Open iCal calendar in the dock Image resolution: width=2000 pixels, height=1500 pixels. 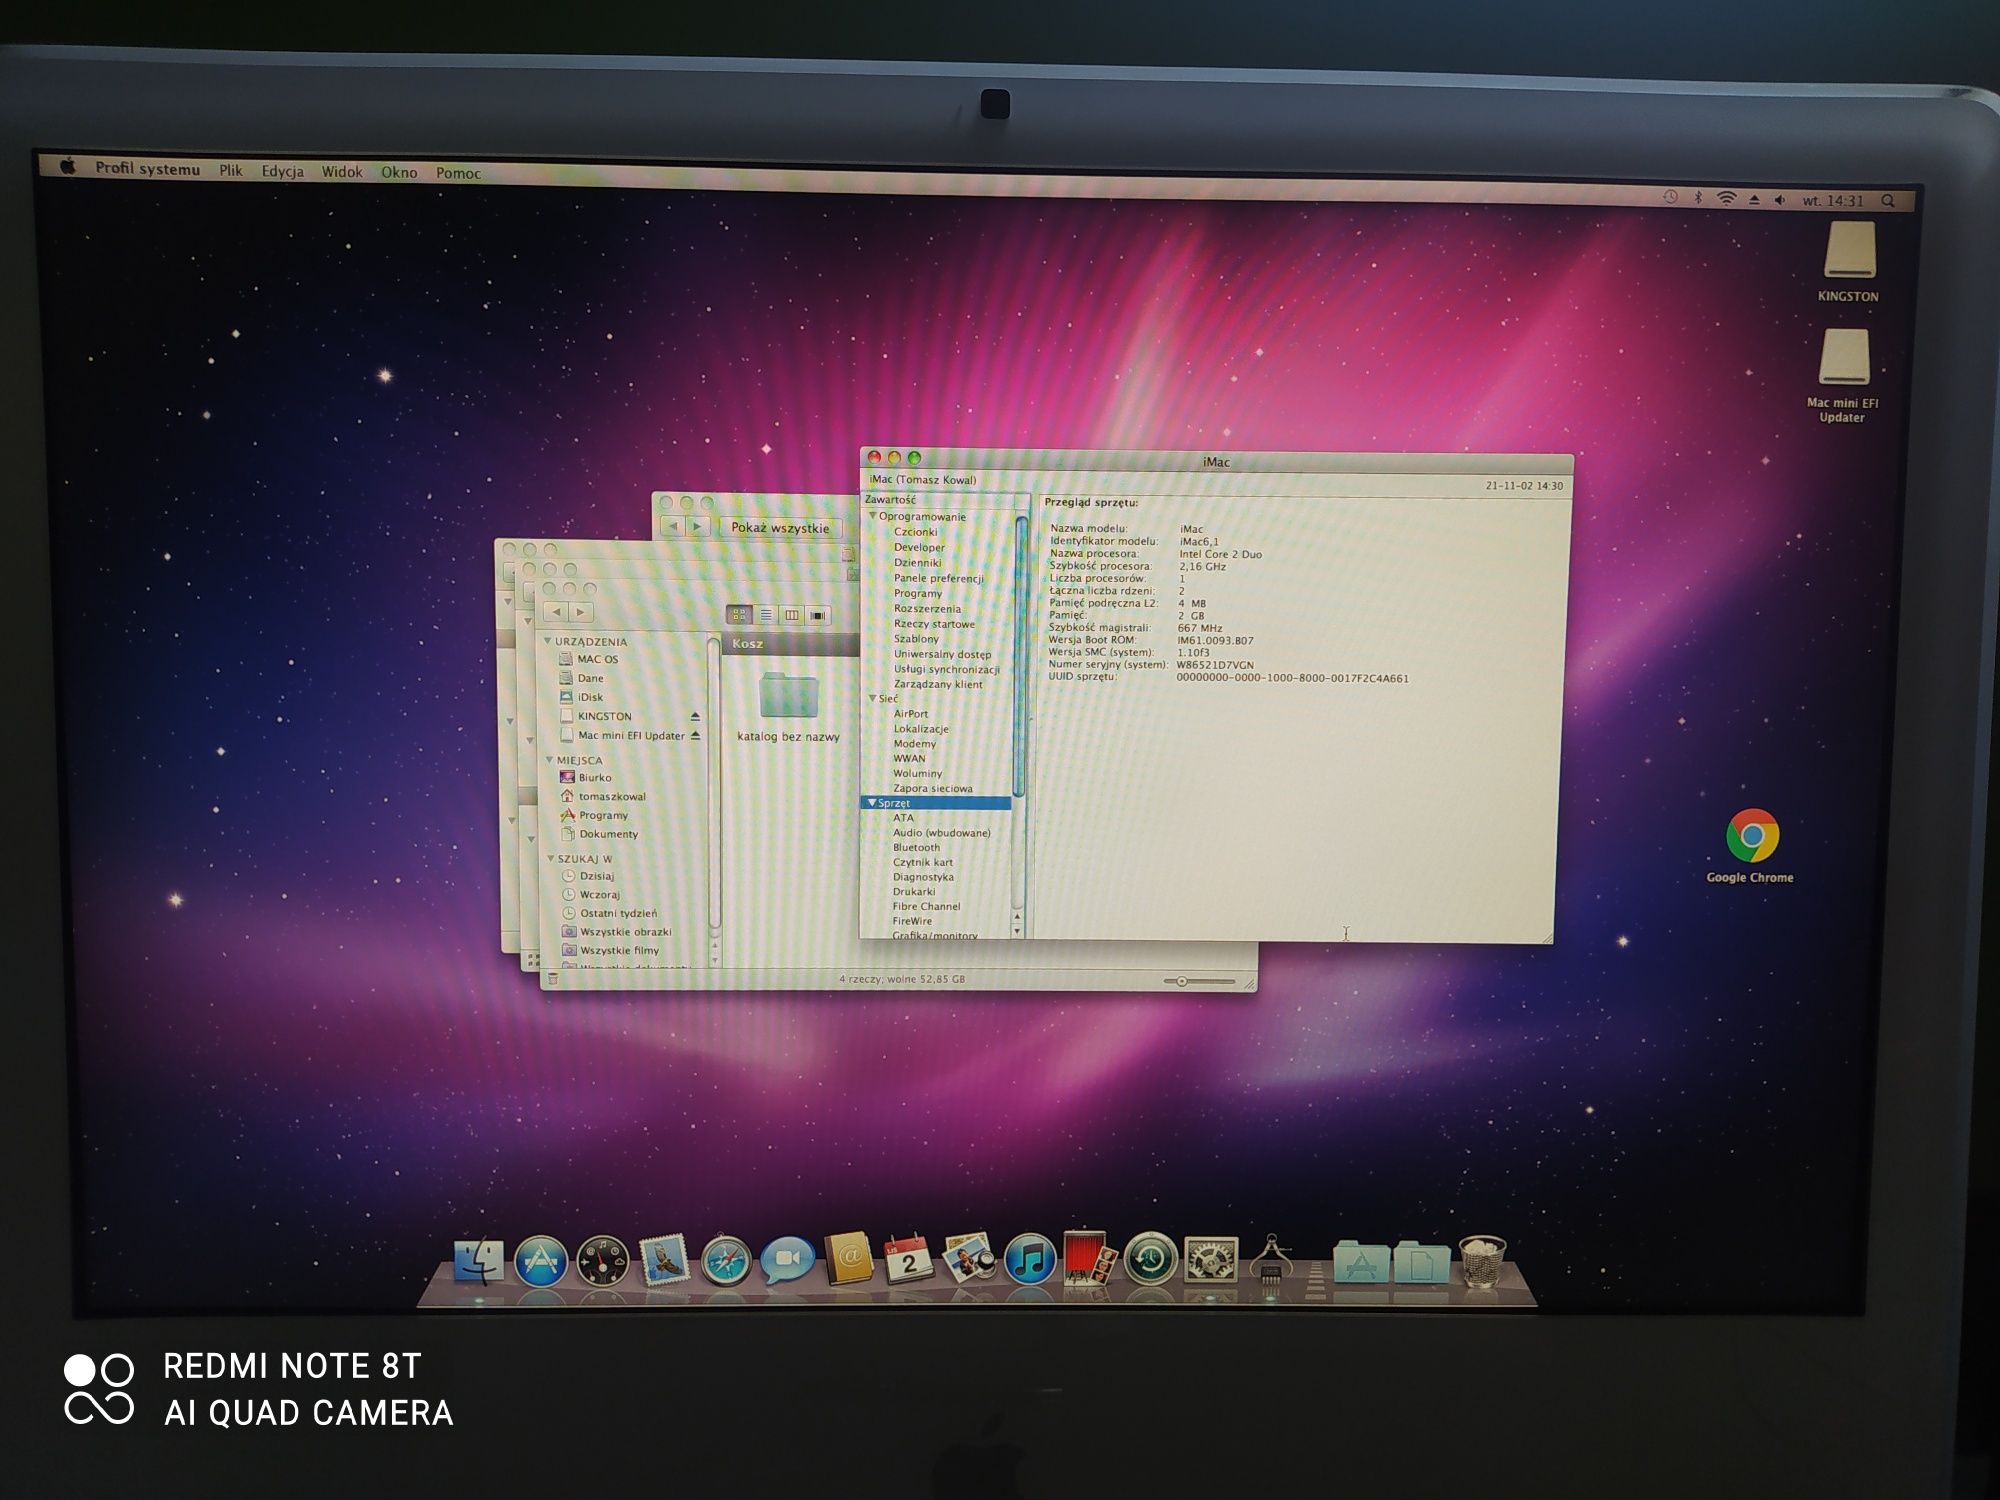(x=908, y=1260)
